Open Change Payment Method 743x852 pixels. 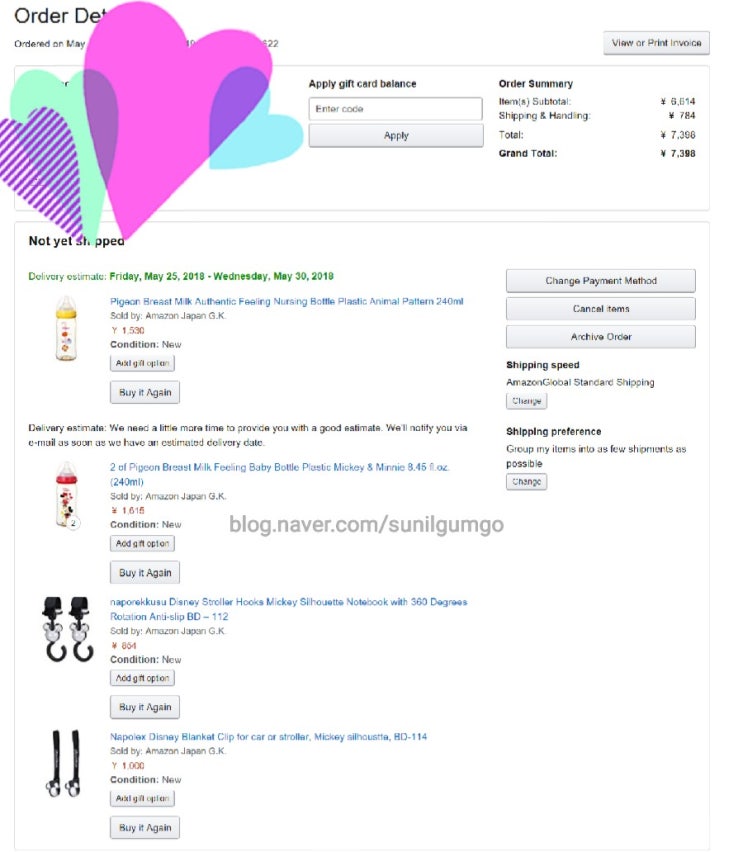[601, 280]
